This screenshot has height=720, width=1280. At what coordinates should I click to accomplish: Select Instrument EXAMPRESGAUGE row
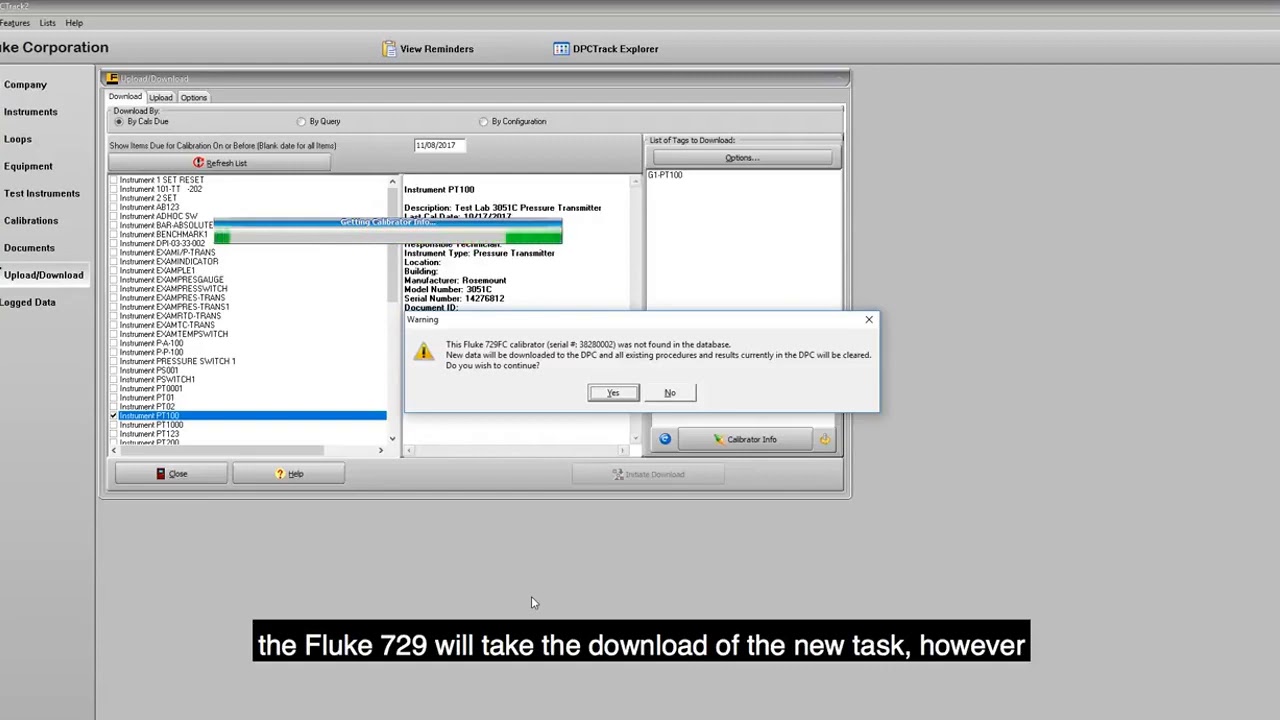(x=171, y=280)
